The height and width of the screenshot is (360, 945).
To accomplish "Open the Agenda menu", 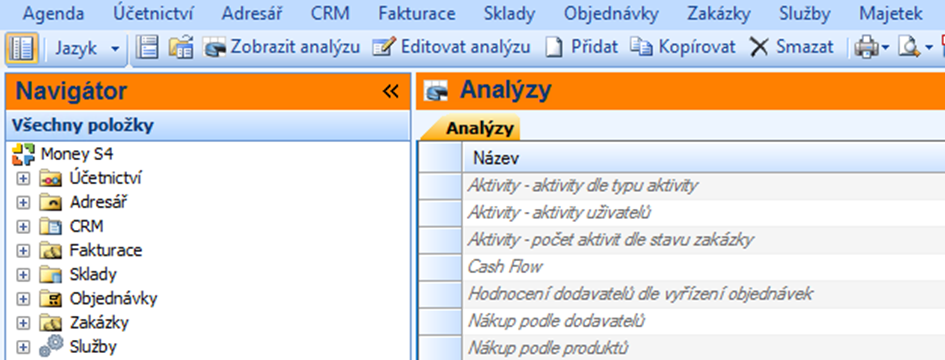I will click(53, 14).
